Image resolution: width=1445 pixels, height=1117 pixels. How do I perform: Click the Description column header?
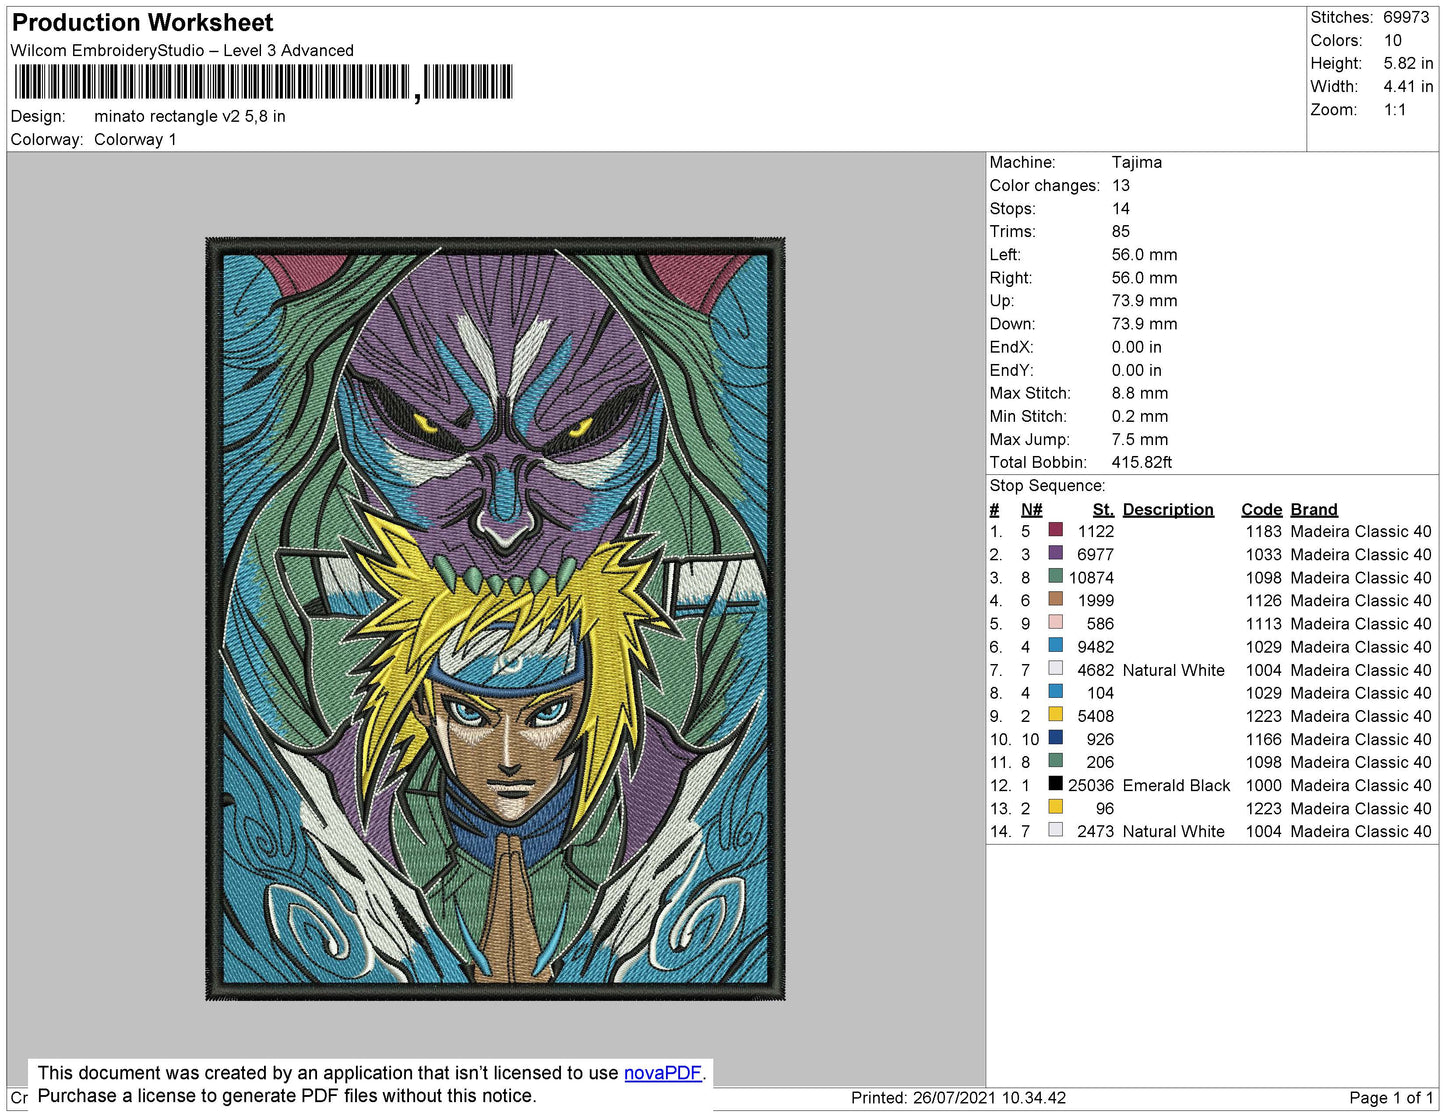[1168, 509]
